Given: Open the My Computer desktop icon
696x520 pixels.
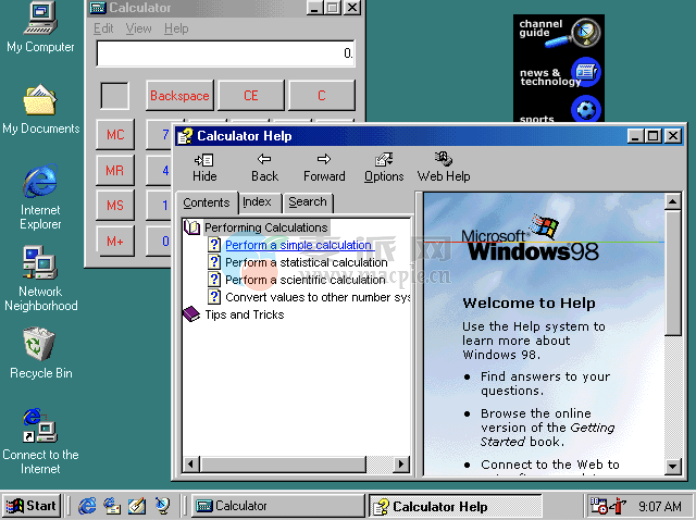Looking at the screenshot, I should 40,27.
